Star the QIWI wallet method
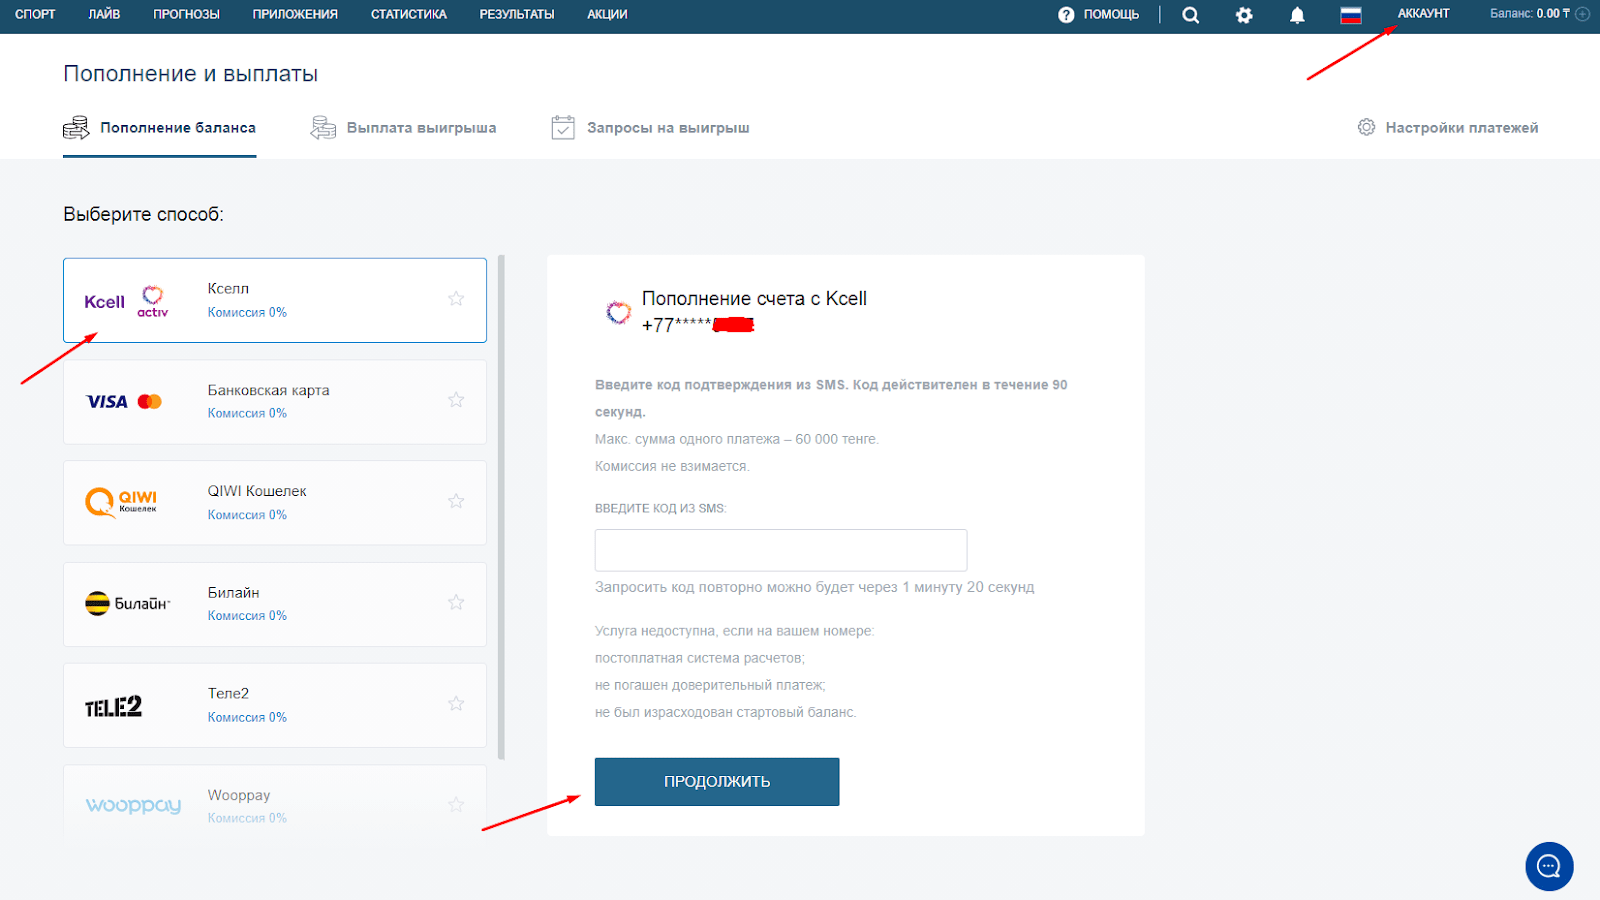1600x900 pixels. coord(456,501)
